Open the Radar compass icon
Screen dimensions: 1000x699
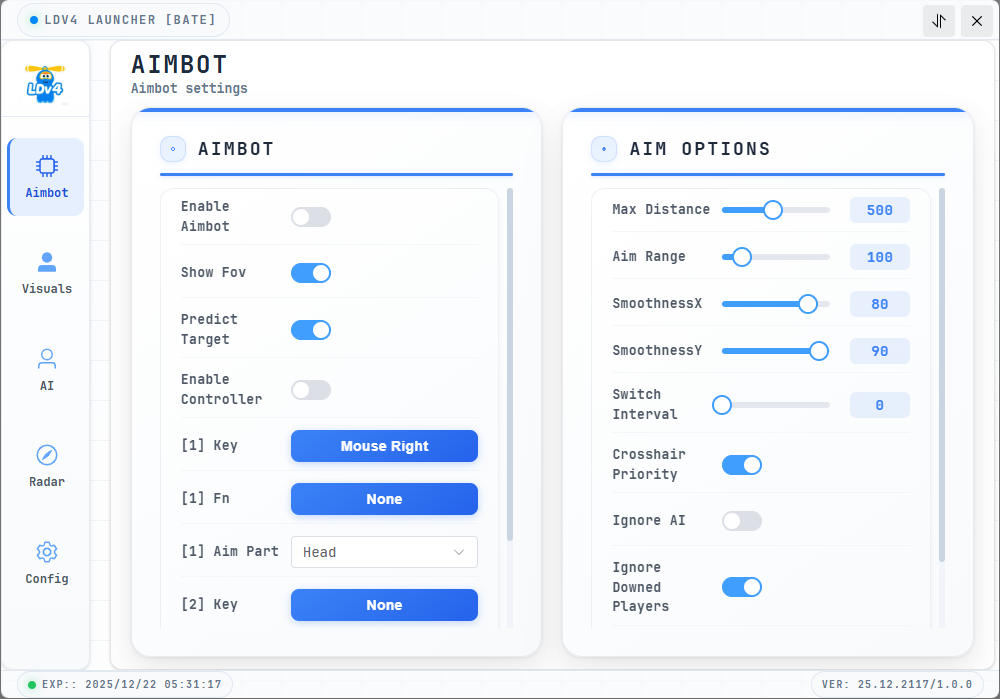tap(46, 455)
